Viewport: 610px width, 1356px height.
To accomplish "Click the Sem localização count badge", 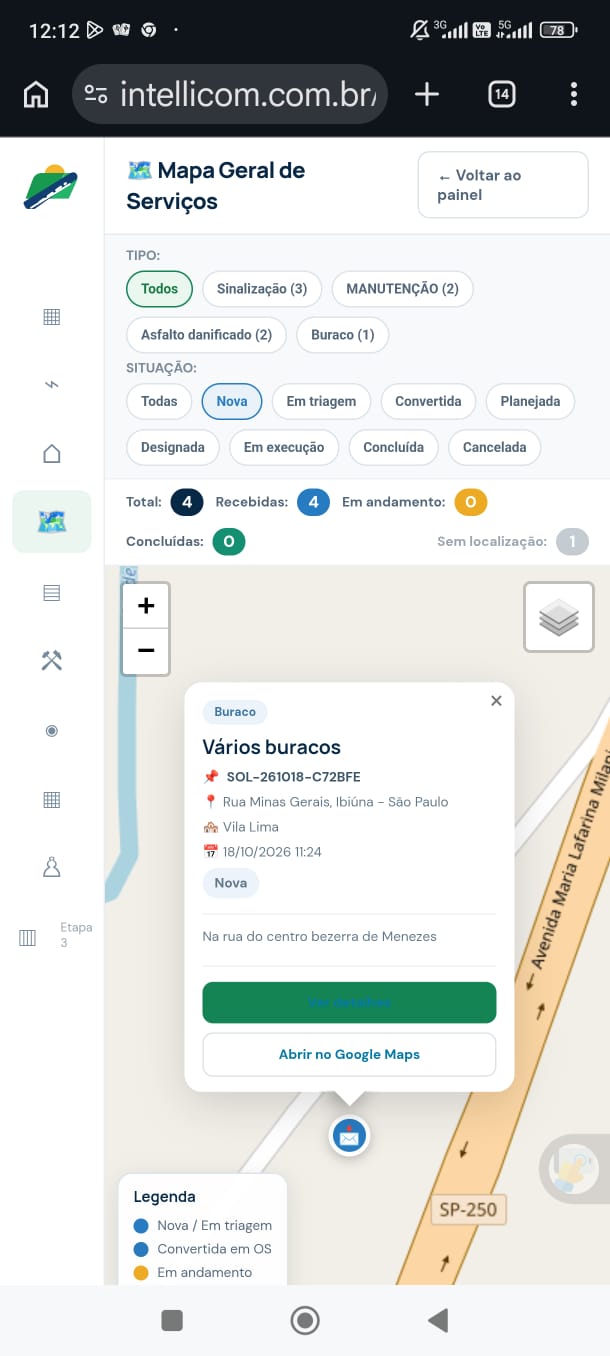I will 572,541.
